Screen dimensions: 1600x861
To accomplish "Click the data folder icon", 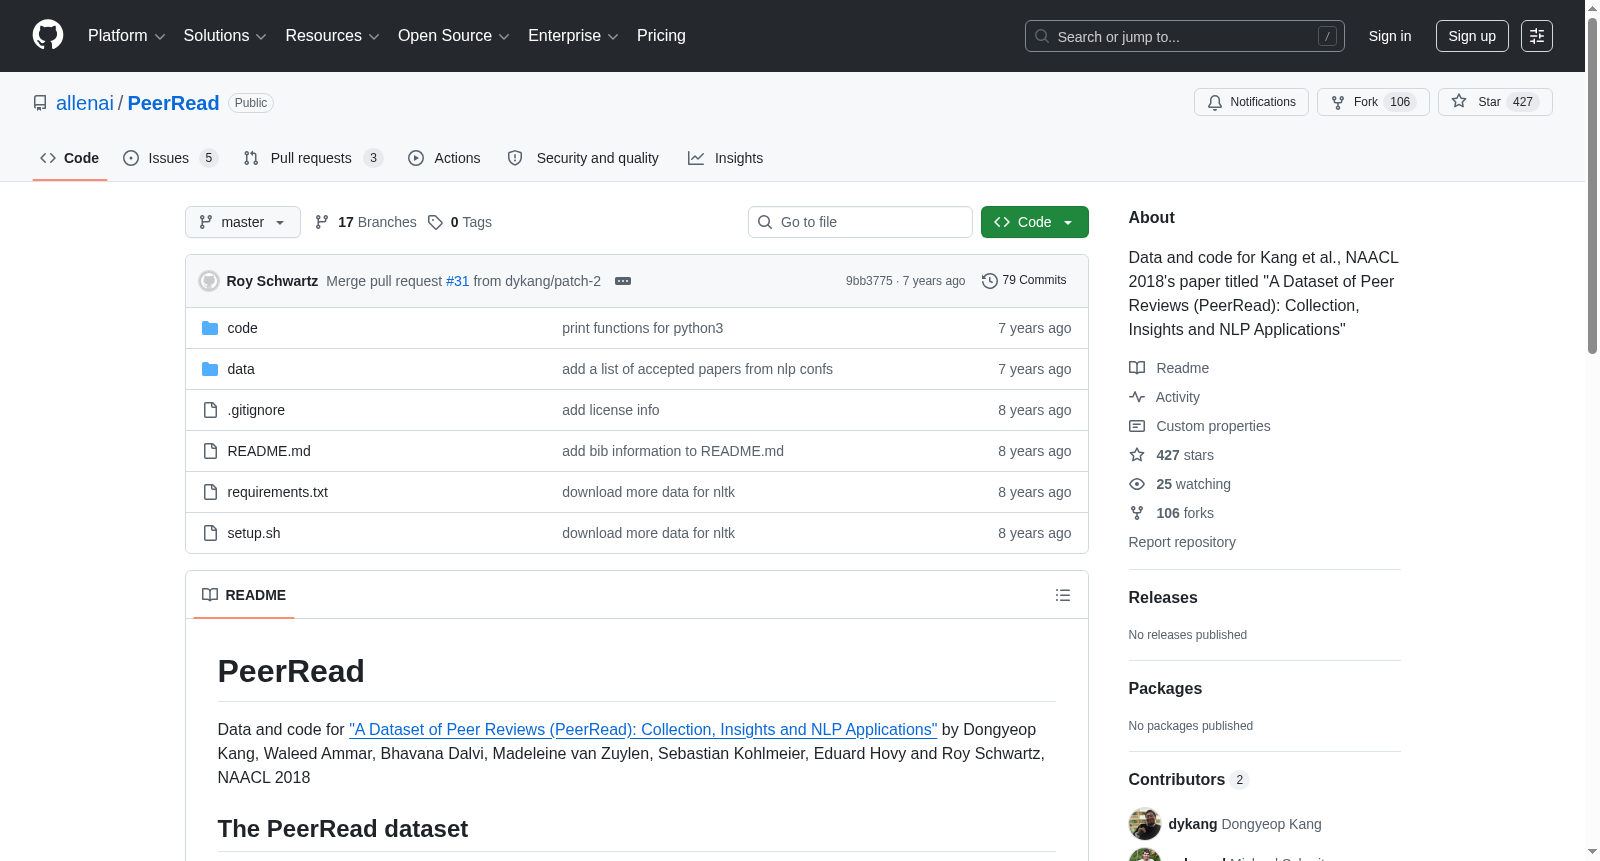I will pyautogui.click(x=210, y=369).
